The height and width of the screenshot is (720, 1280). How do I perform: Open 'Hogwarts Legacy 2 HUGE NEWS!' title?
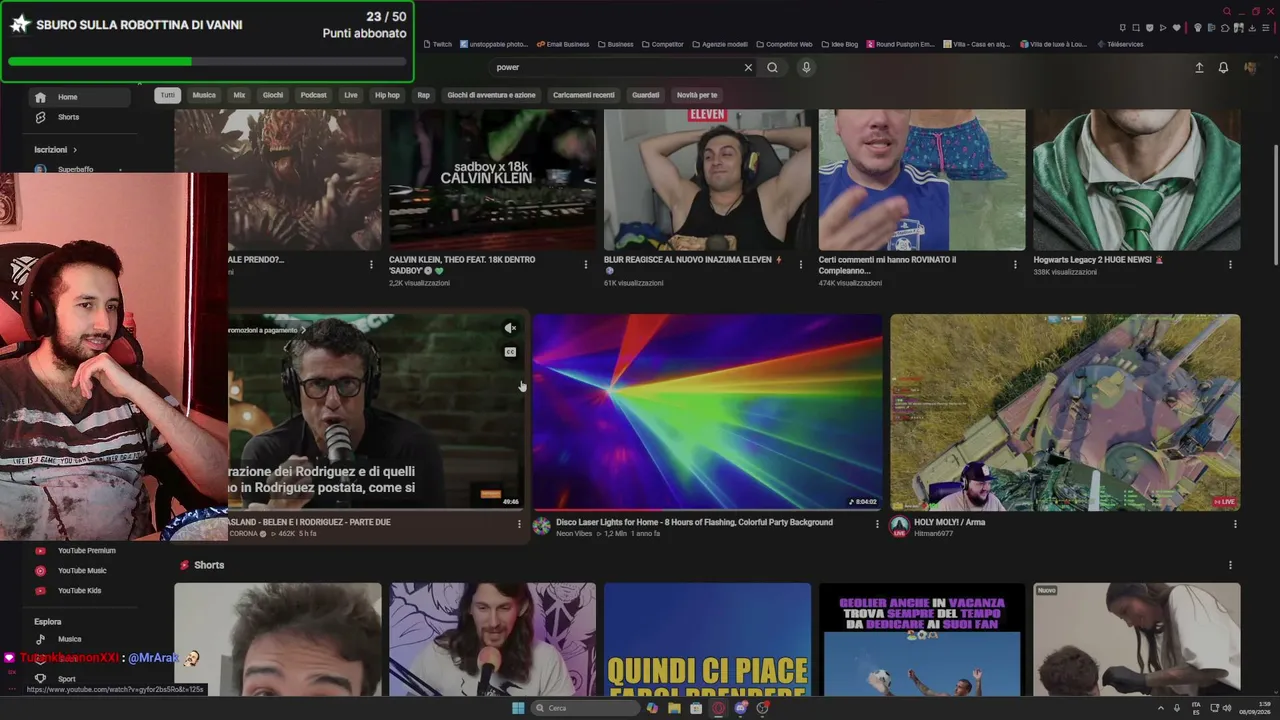point(1098,259)
